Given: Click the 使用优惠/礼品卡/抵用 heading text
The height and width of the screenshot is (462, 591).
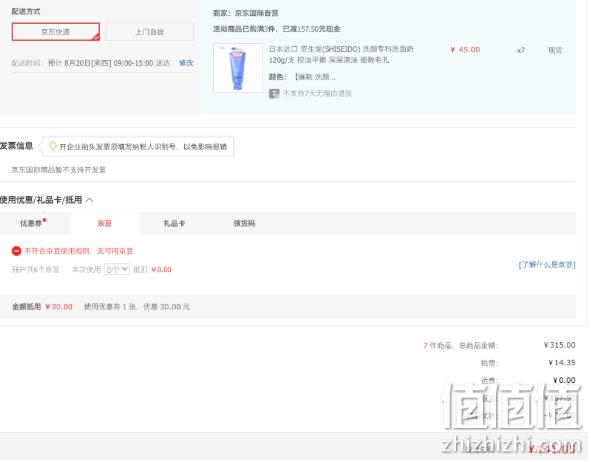Looking at the screenshot, I should tap(41, 200).
